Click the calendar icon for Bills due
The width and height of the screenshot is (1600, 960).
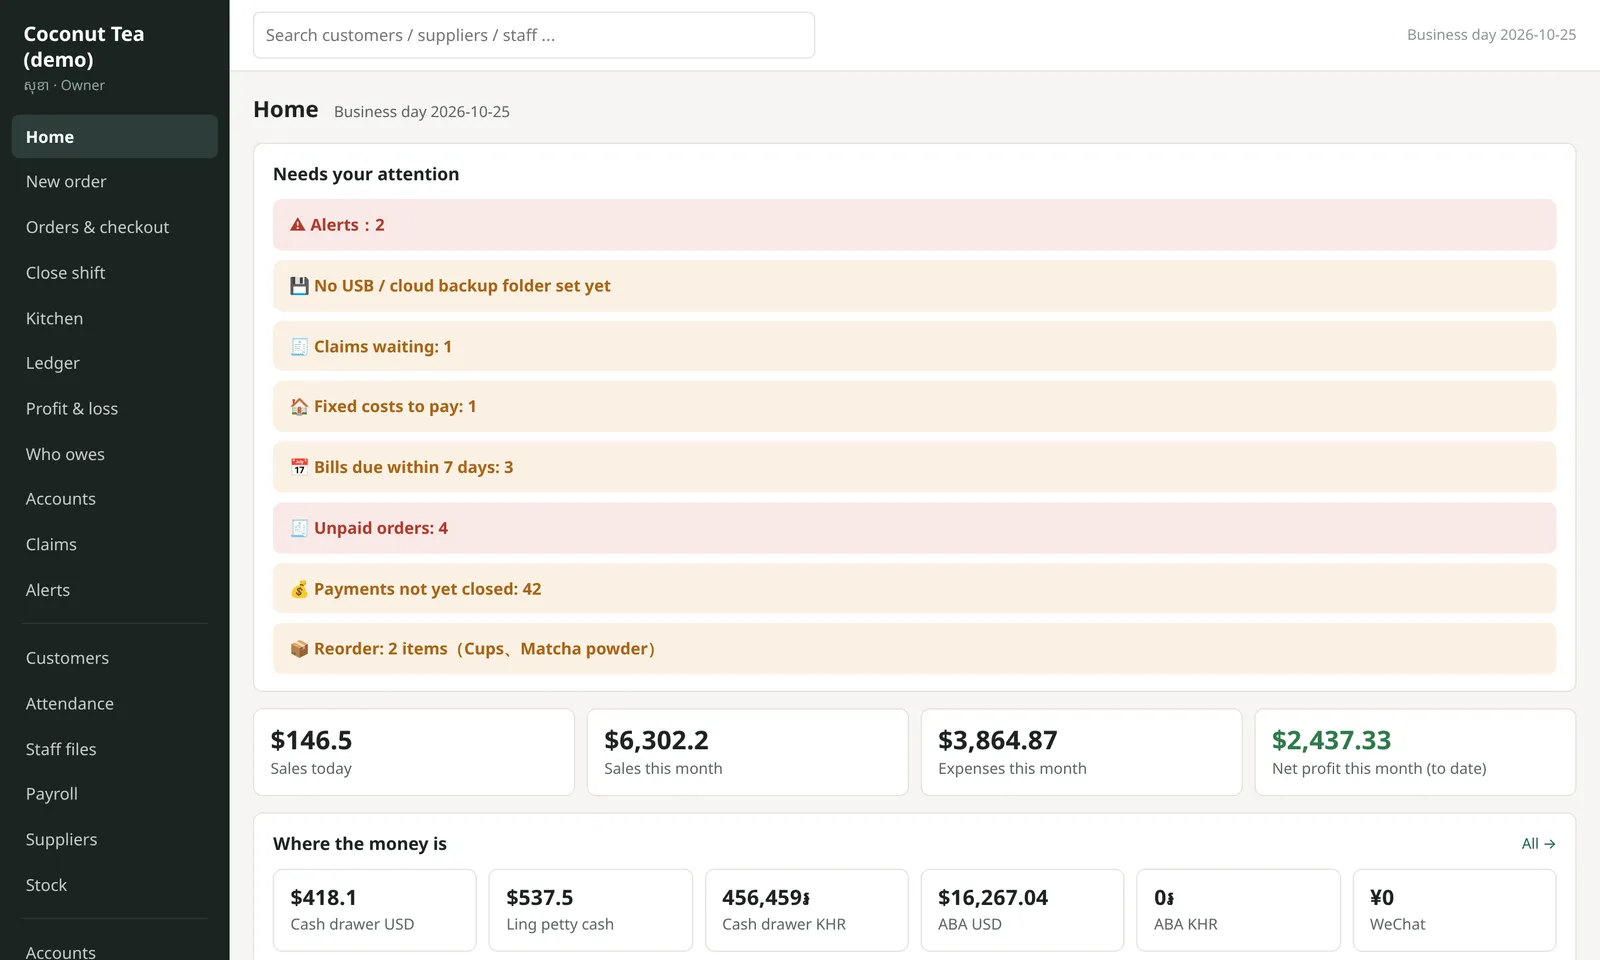click(x=299, y=468)
